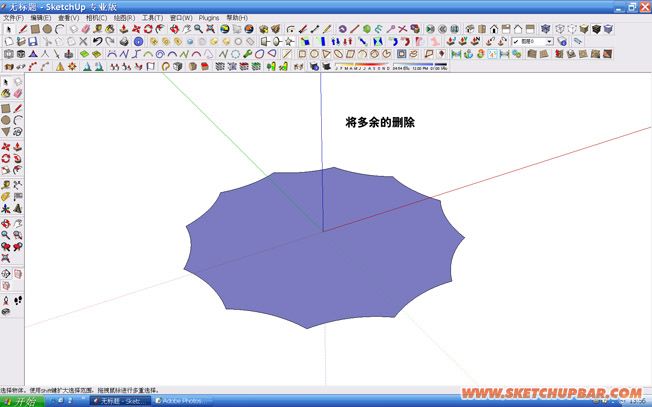The image size is (652, 407).
Task: Click the Undo arrow icon
Action: [x=97, y=42]
